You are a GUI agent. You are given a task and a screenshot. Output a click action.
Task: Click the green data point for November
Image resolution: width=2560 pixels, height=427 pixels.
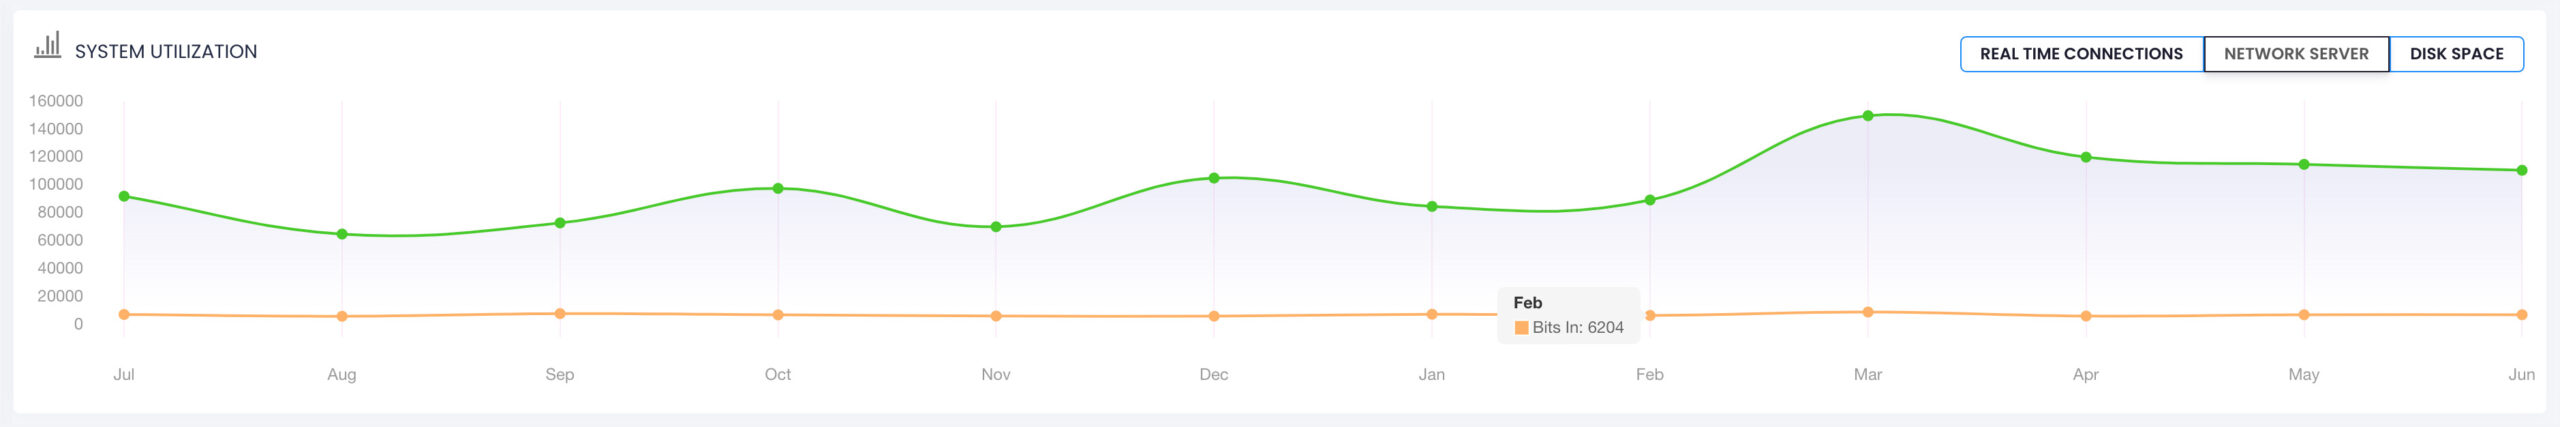click(x=996, y=227)
